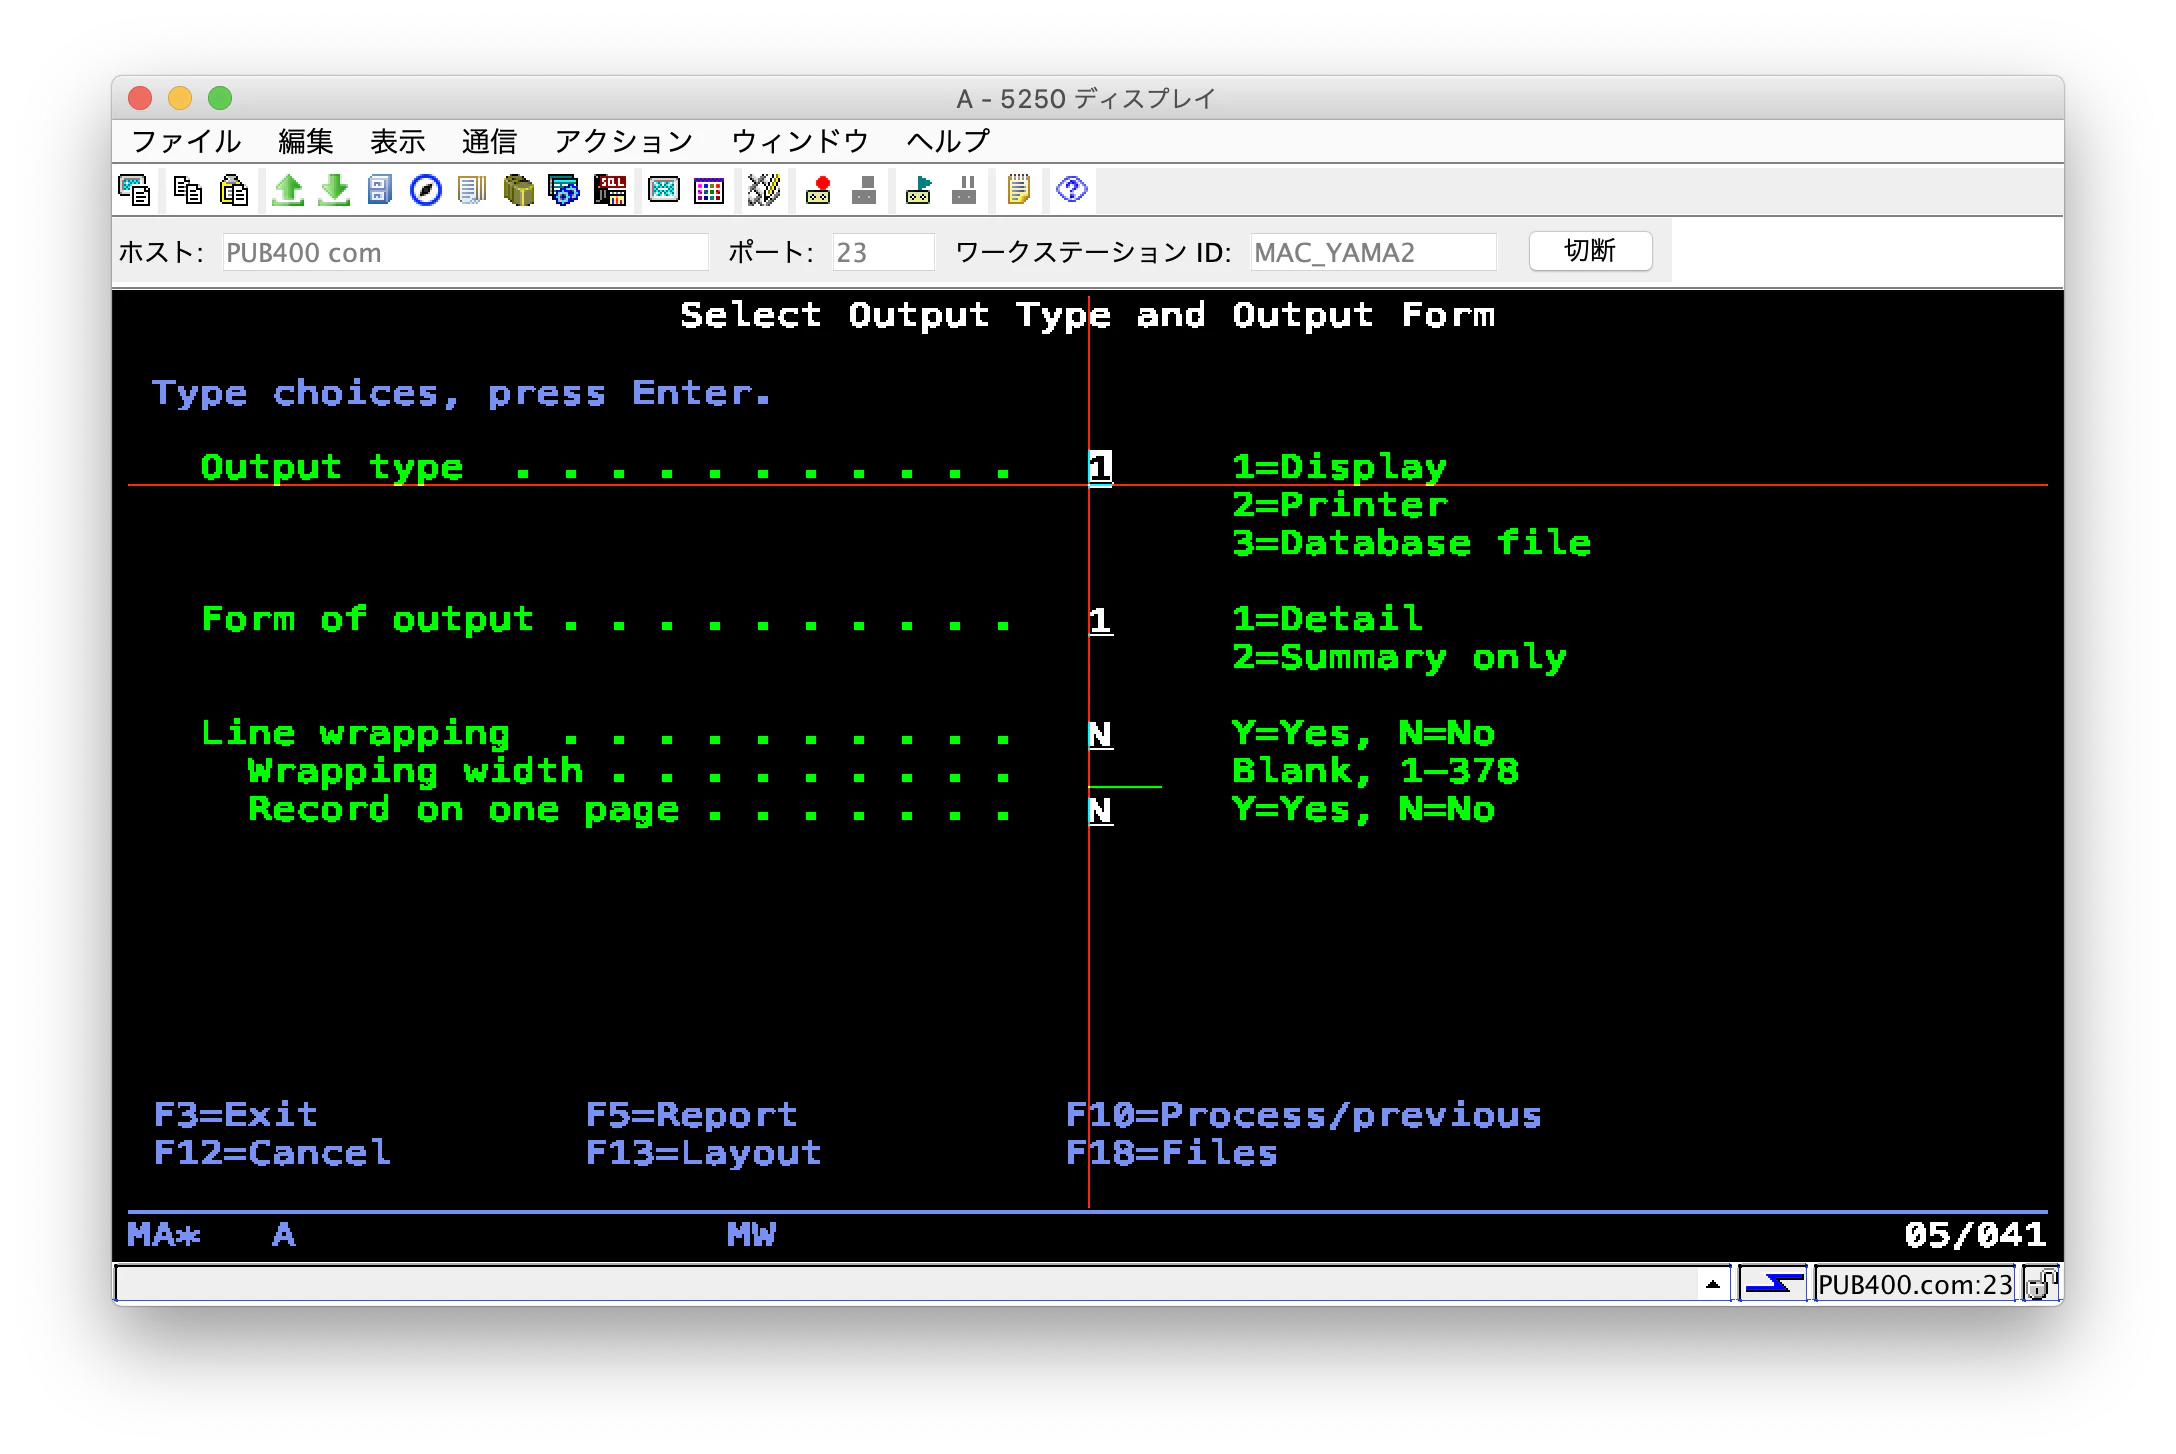Click the F13=Layout function key label

coord(704,1152)
